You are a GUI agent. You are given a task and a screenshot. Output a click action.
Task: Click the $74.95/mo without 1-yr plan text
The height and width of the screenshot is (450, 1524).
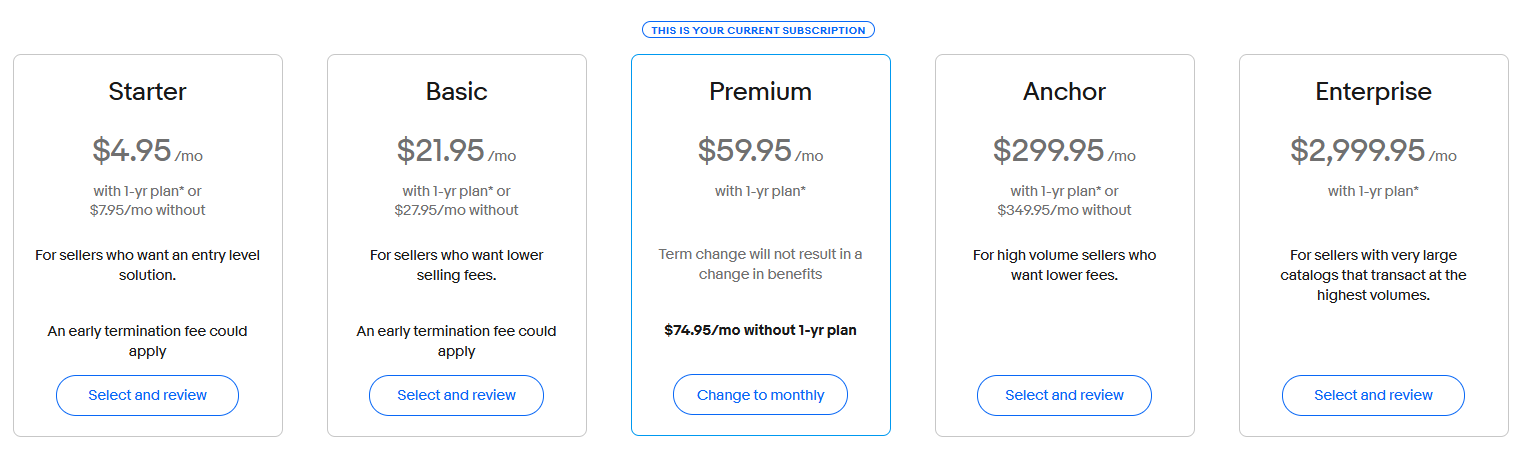[x=760, y=330]
